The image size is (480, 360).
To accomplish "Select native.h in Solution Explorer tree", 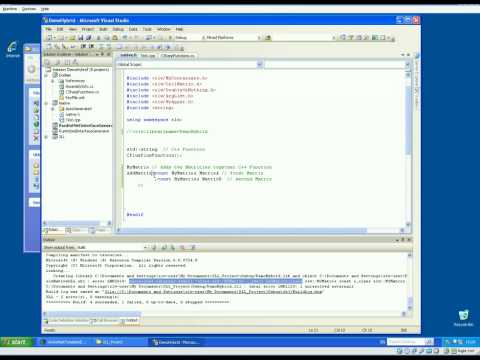I will (x=72, y=114).
